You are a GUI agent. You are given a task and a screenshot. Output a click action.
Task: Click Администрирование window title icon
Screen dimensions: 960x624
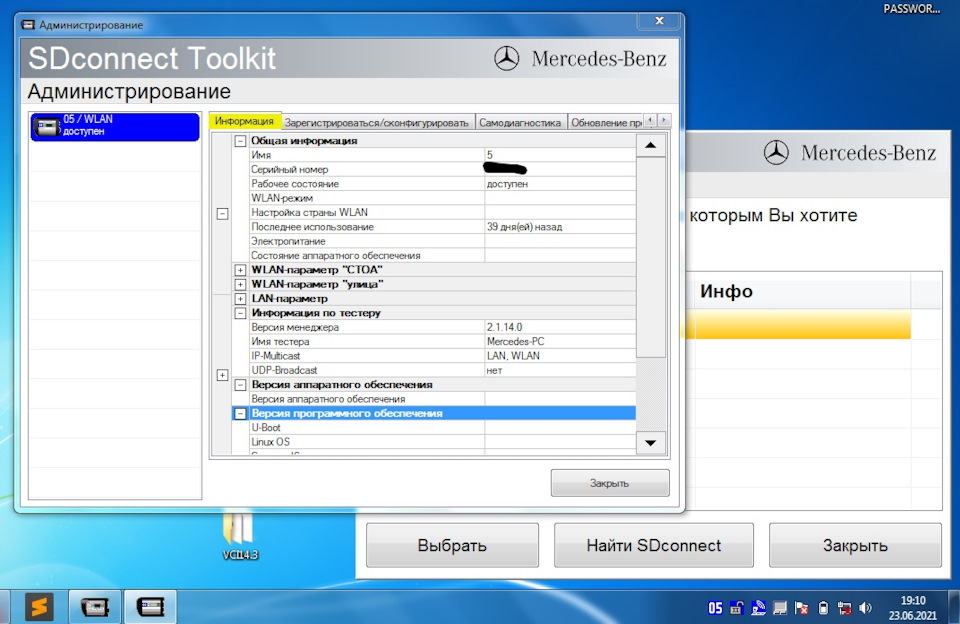coord(28,25)
